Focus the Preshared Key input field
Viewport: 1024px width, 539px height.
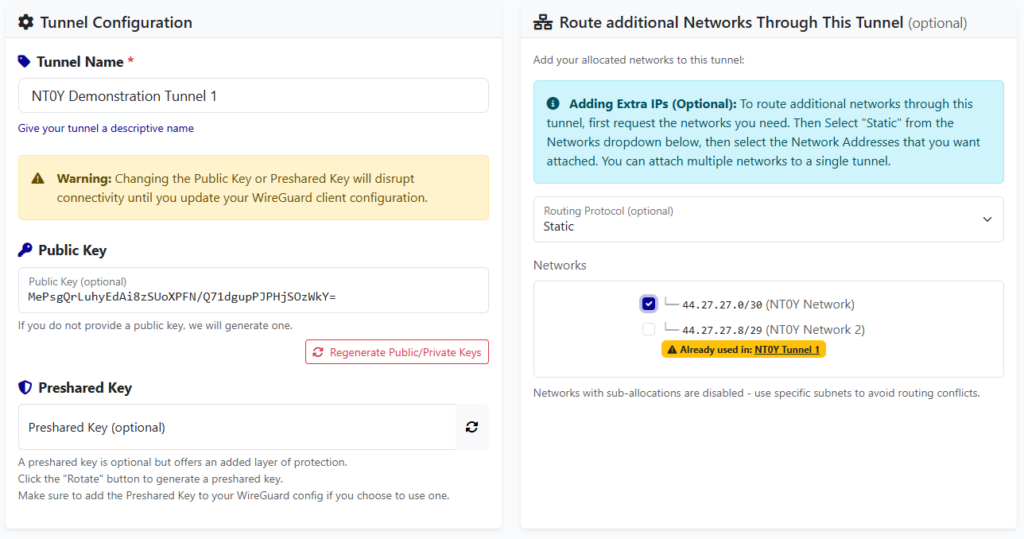pyautogui.click(x=237, y=427)
